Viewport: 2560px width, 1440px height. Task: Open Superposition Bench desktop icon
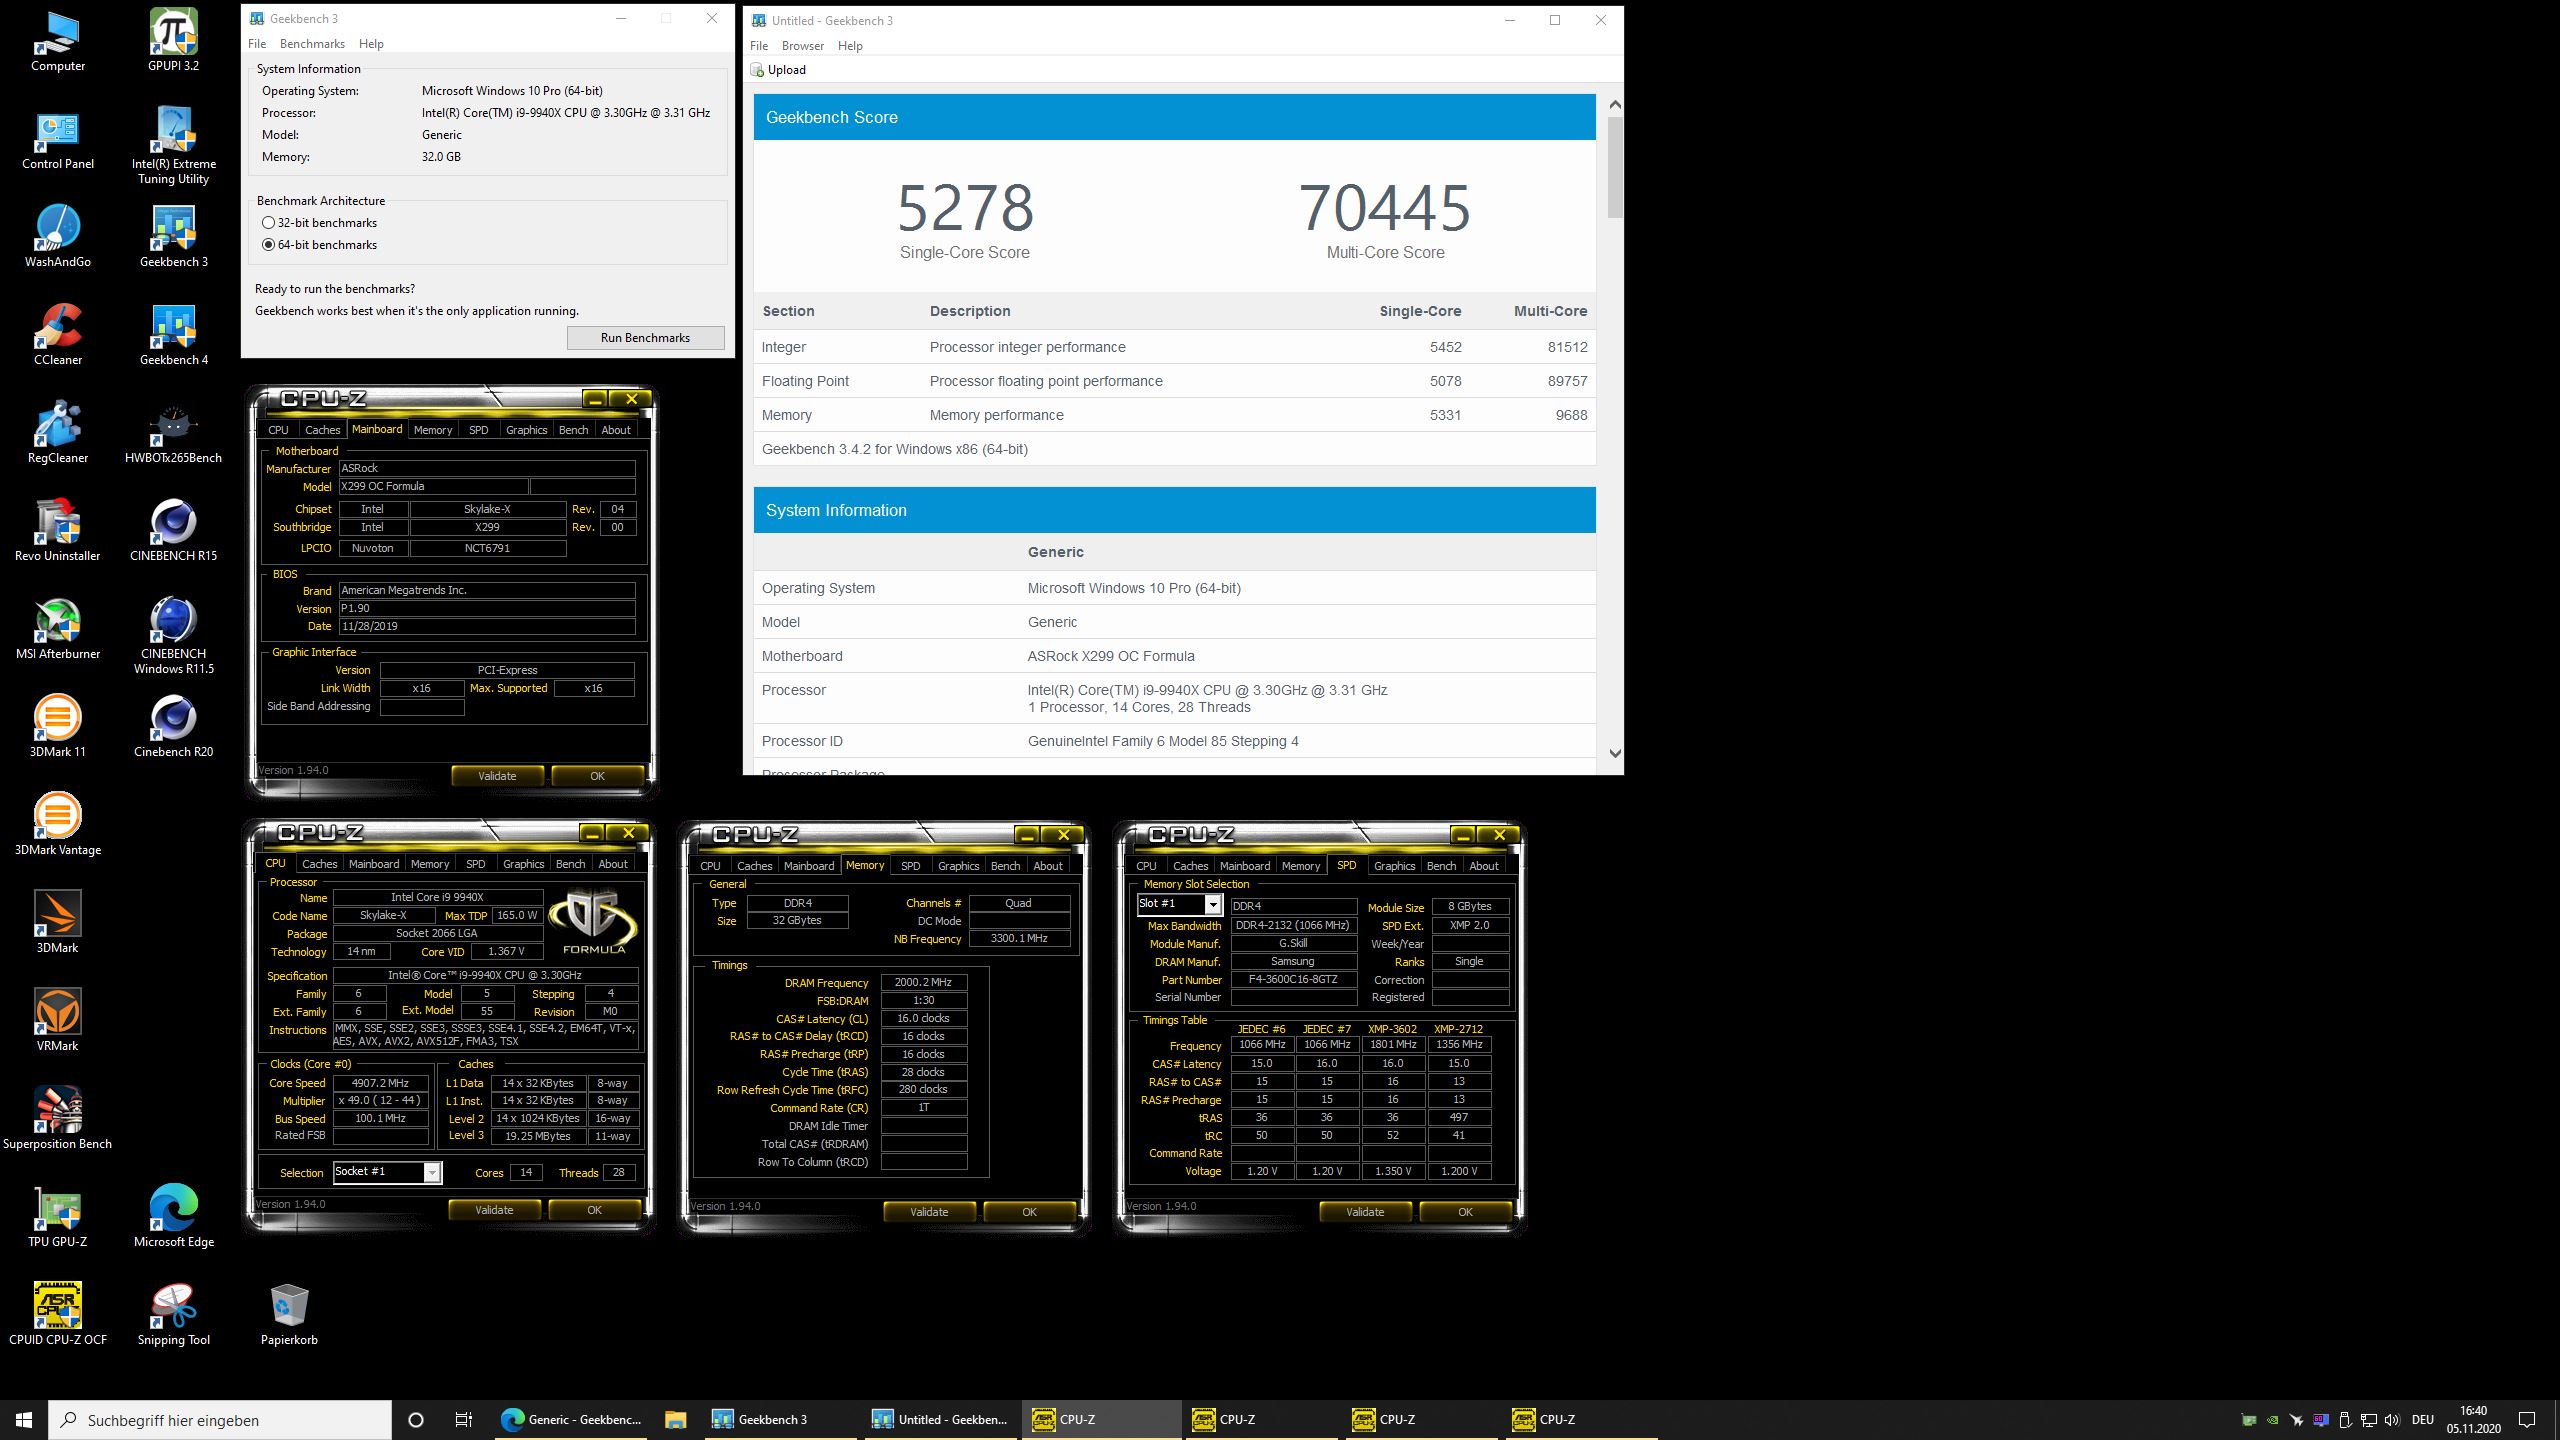point(58,1119)
